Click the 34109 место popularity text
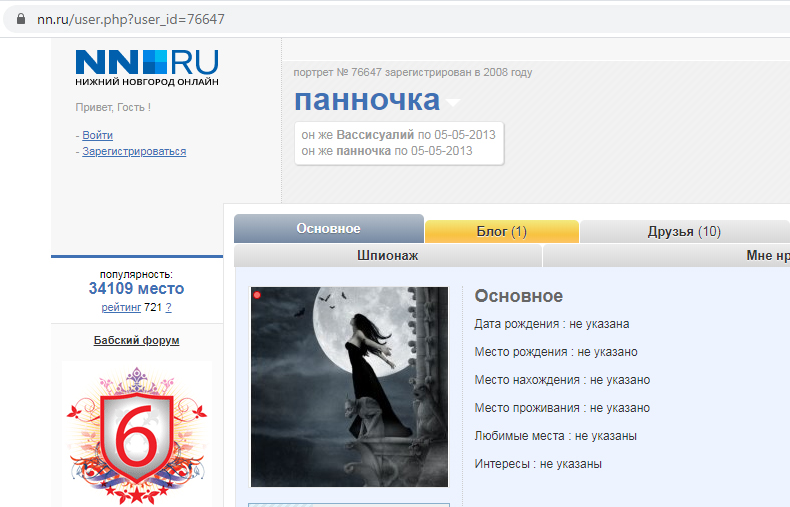This screenshot has width=790, height=507. click(137, 288)
